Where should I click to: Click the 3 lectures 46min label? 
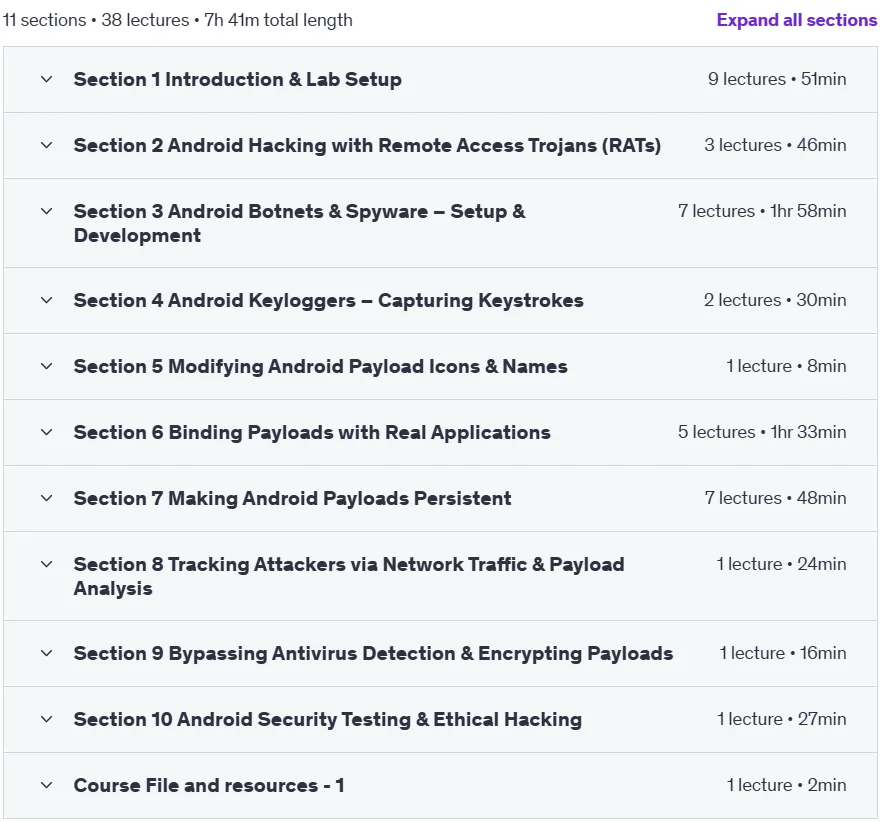tap(776, 145)
